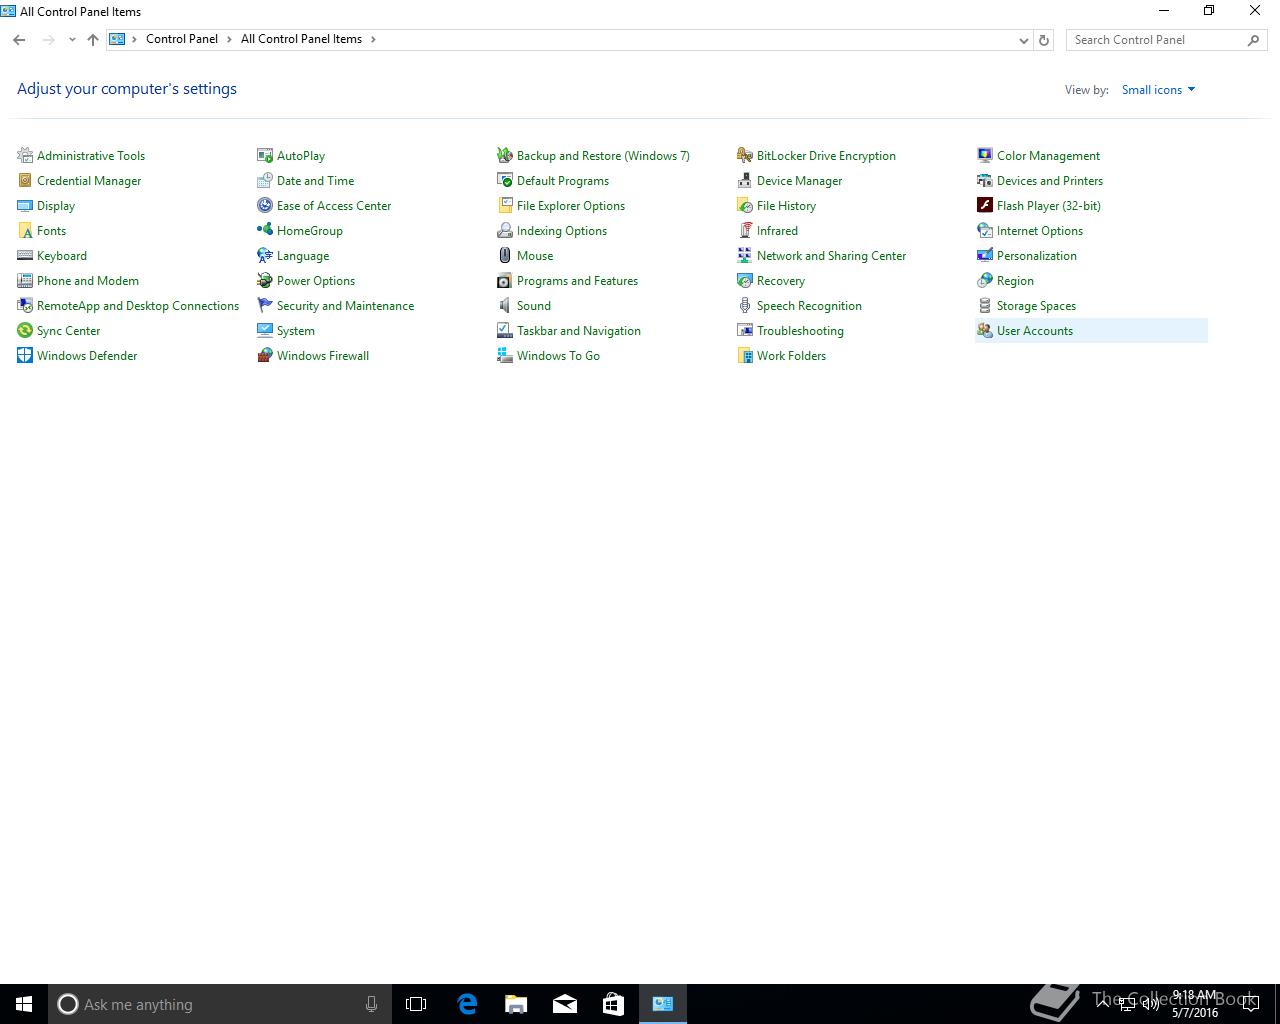Viewport: 1280px width, 1024px height.
Task: Open the System link
Action: 296,331
